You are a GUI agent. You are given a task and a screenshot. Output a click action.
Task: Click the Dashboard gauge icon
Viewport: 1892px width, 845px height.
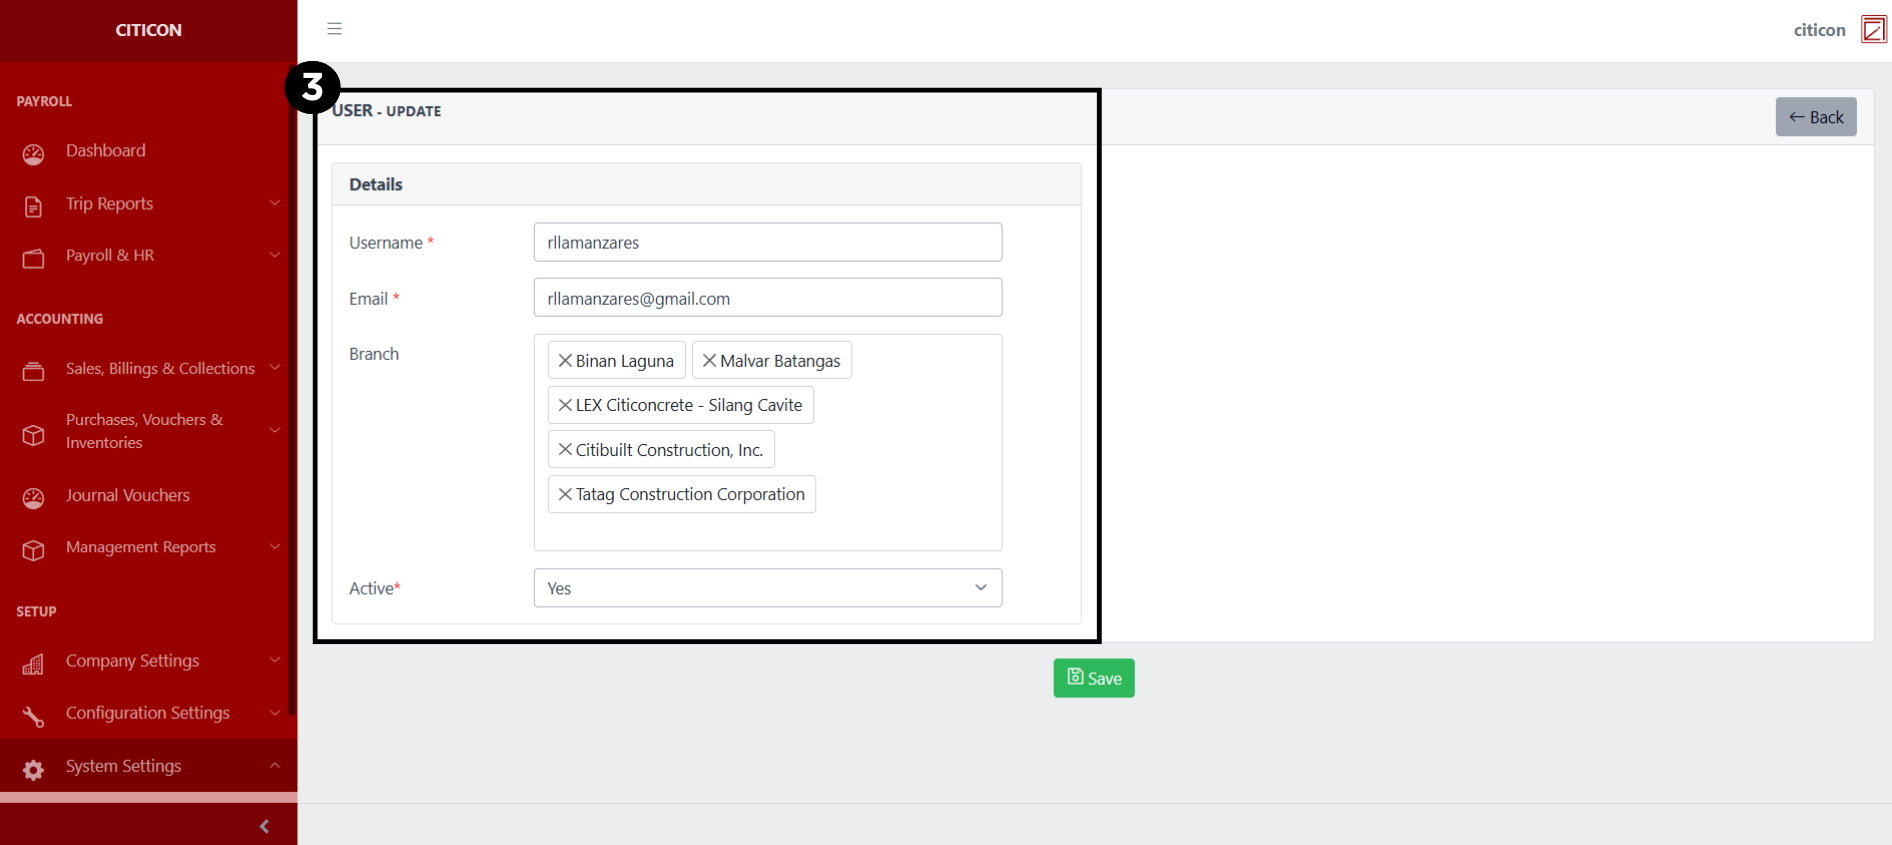click(34, 153)
